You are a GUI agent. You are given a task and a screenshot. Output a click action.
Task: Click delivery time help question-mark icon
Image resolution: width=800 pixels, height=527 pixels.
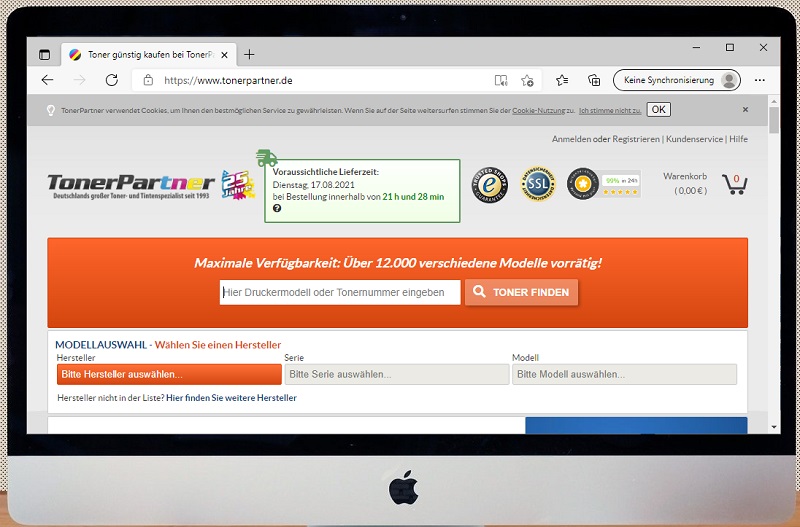(277, 208)
